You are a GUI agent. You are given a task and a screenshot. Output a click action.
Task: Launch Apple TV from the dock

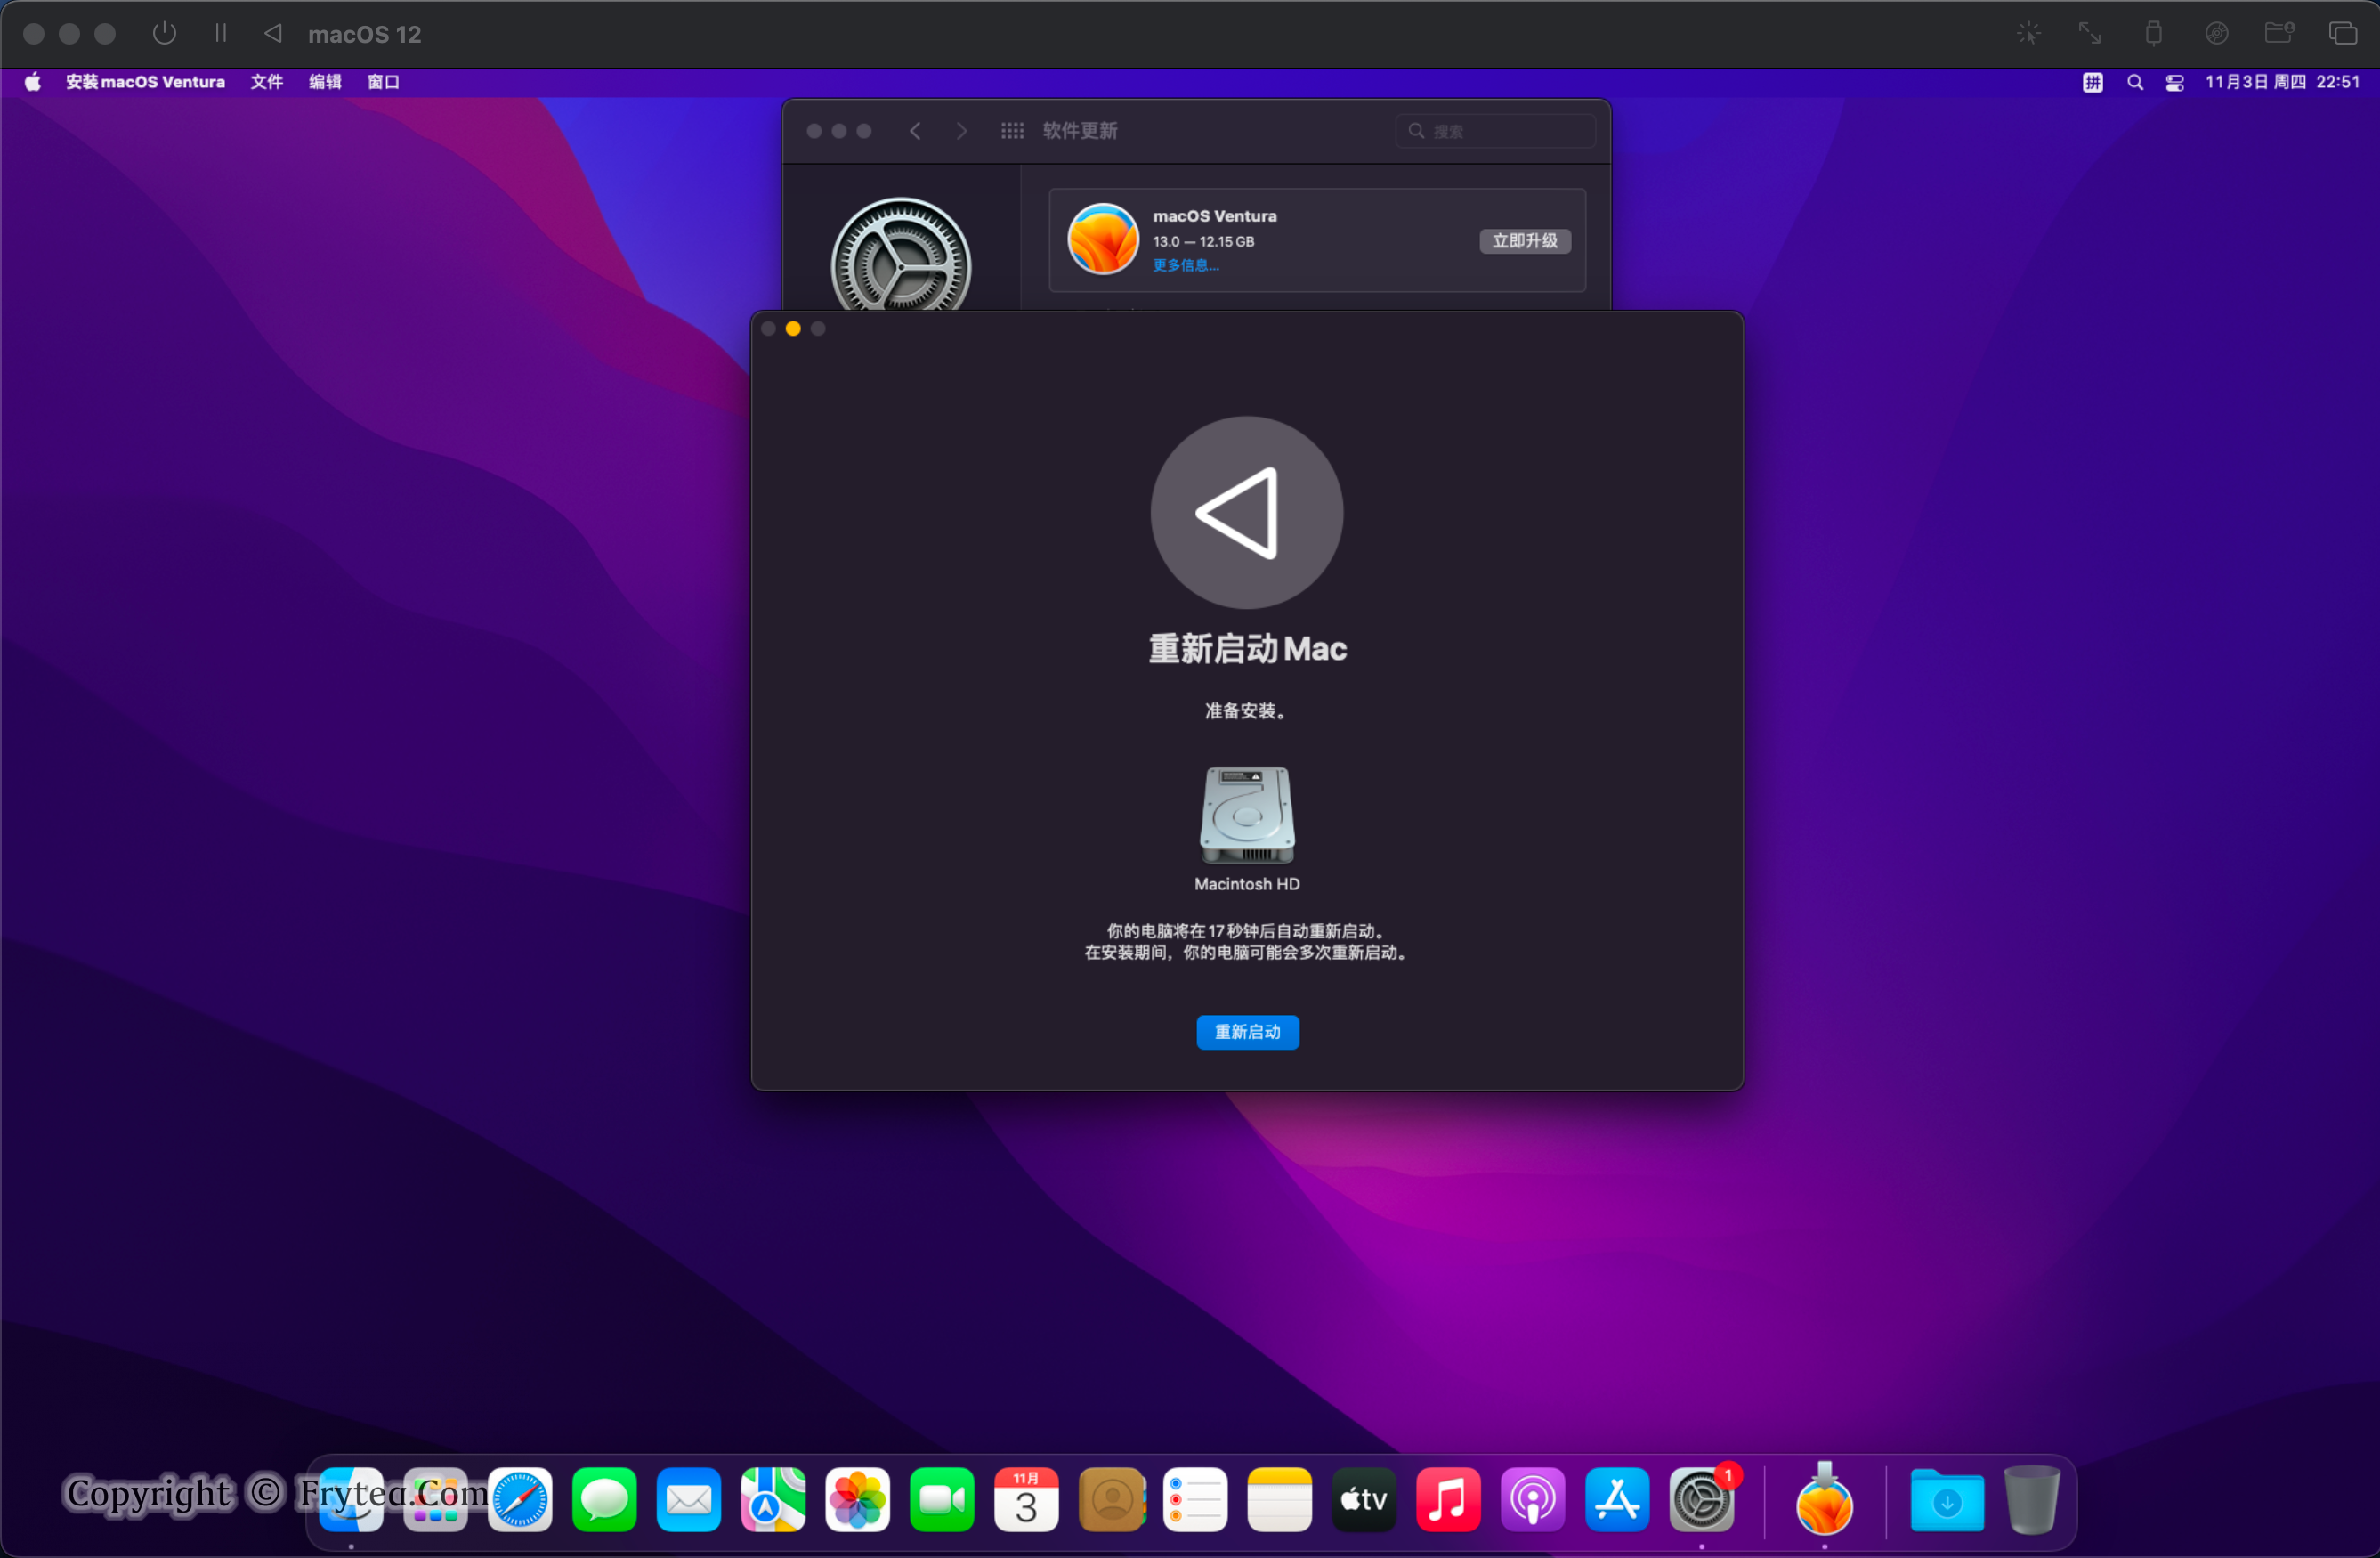click(1364, 1500)
